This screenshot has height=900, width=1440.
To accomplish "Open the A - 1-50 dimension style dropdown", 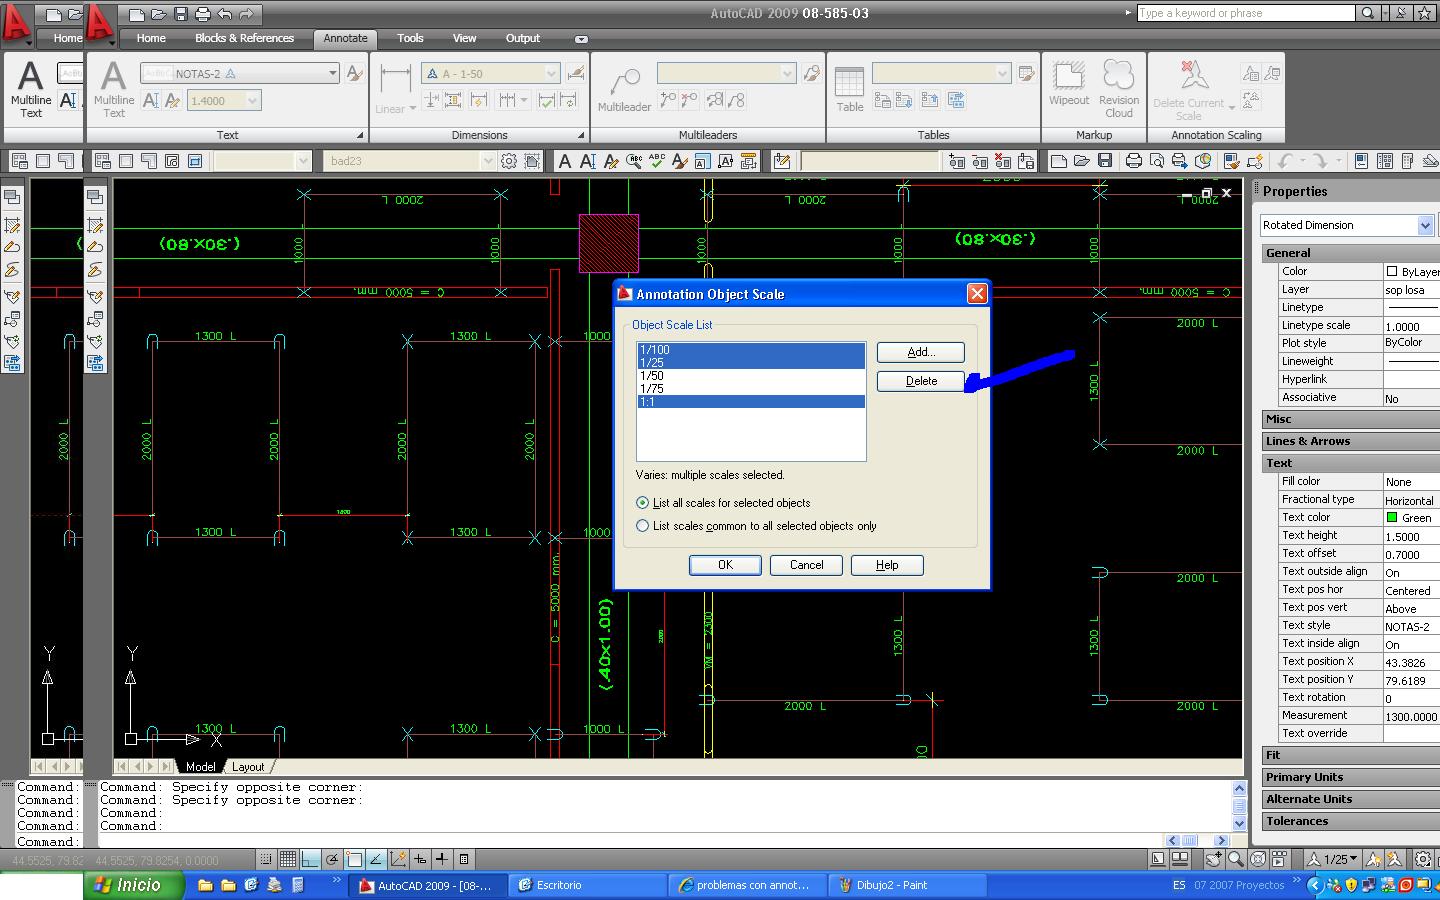I will 551,73.
